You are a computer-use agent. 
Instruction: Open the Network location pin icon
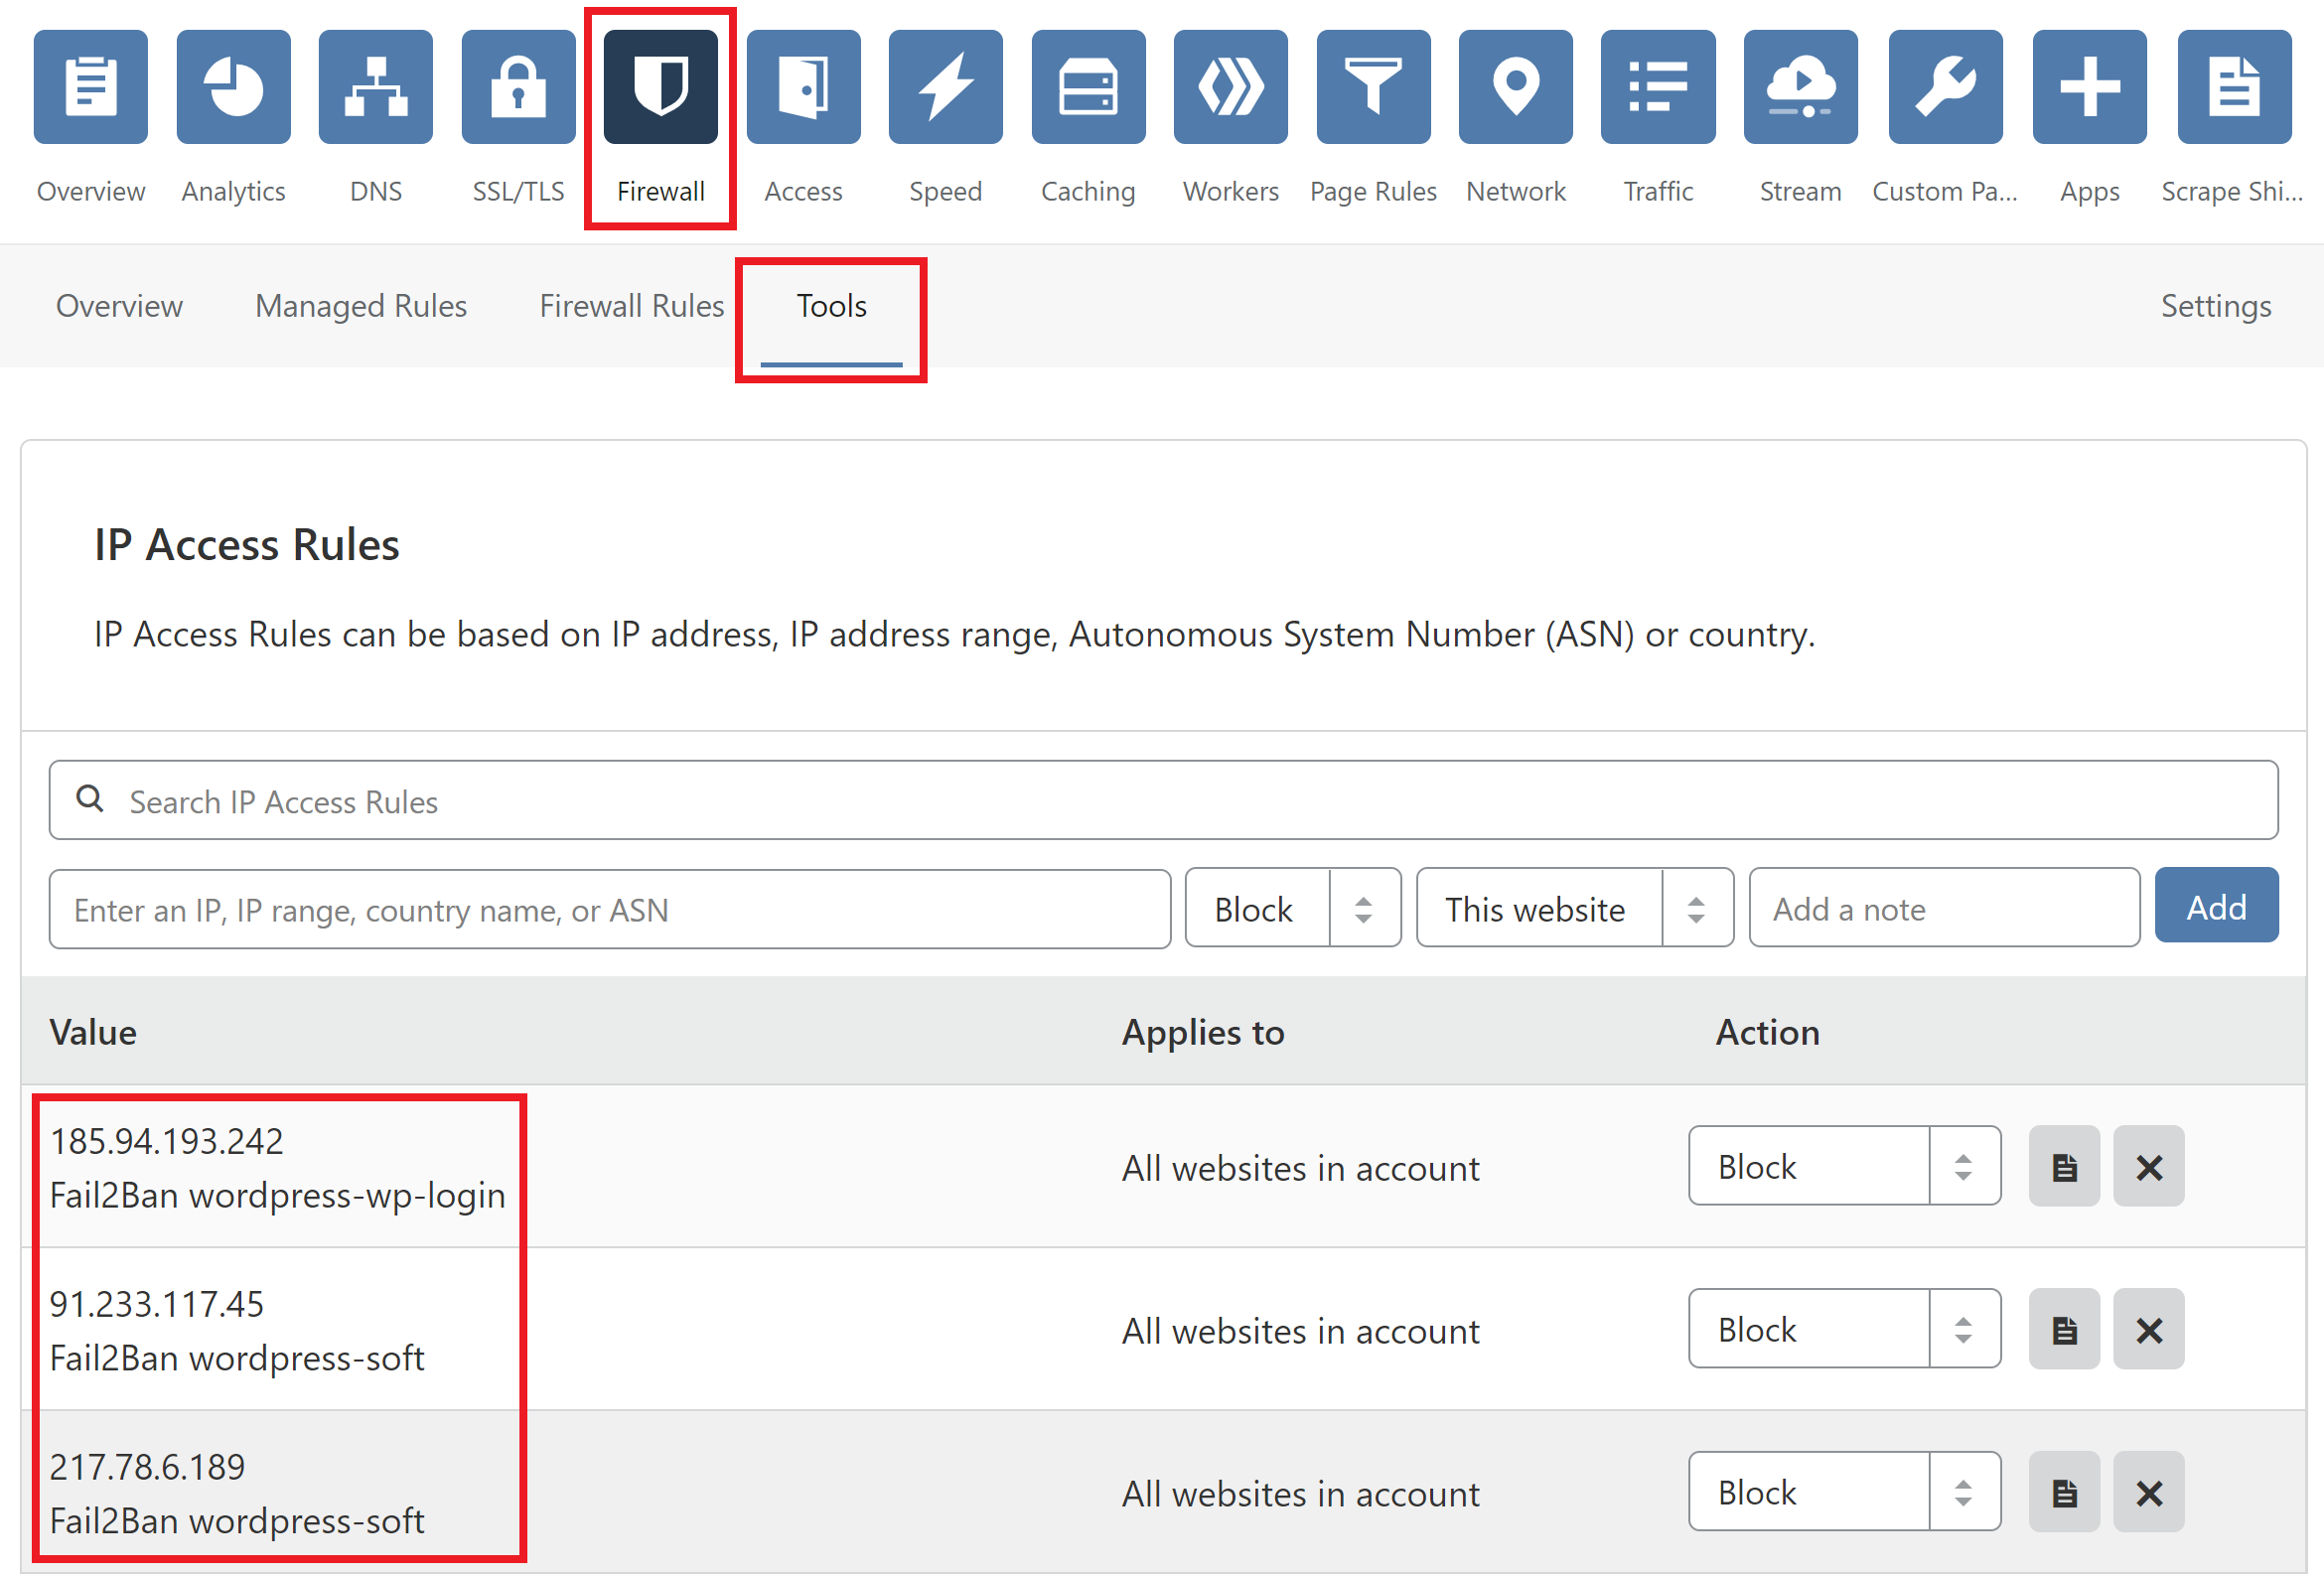1516,87
